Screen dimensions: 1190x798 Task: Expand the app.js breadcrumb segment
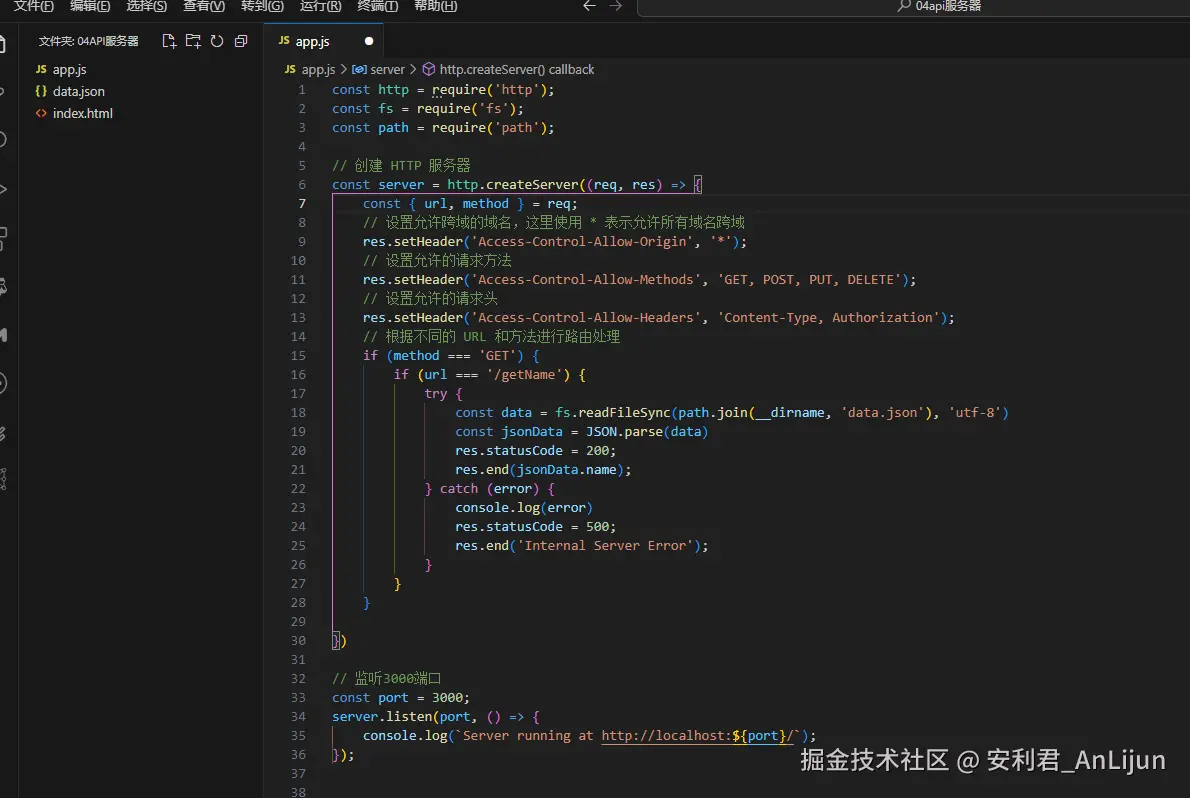click(x=318, y=69)
